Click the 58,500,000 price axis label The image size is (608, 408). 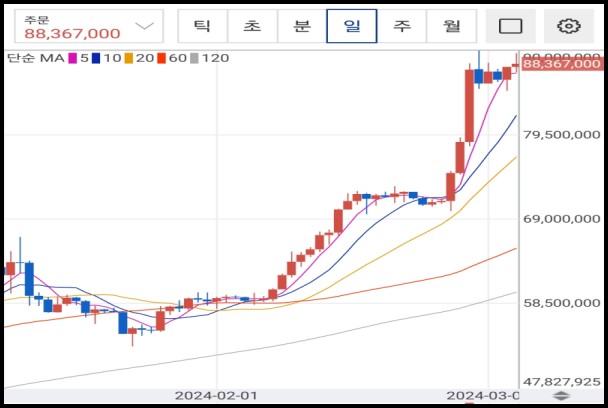(x=562, y=303)
